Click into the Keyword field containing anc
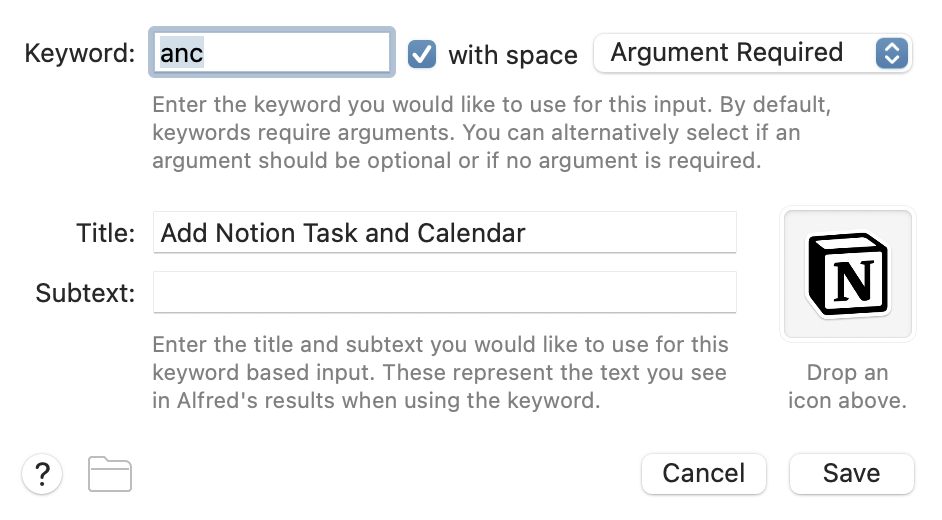 click(x=272, y=52)
